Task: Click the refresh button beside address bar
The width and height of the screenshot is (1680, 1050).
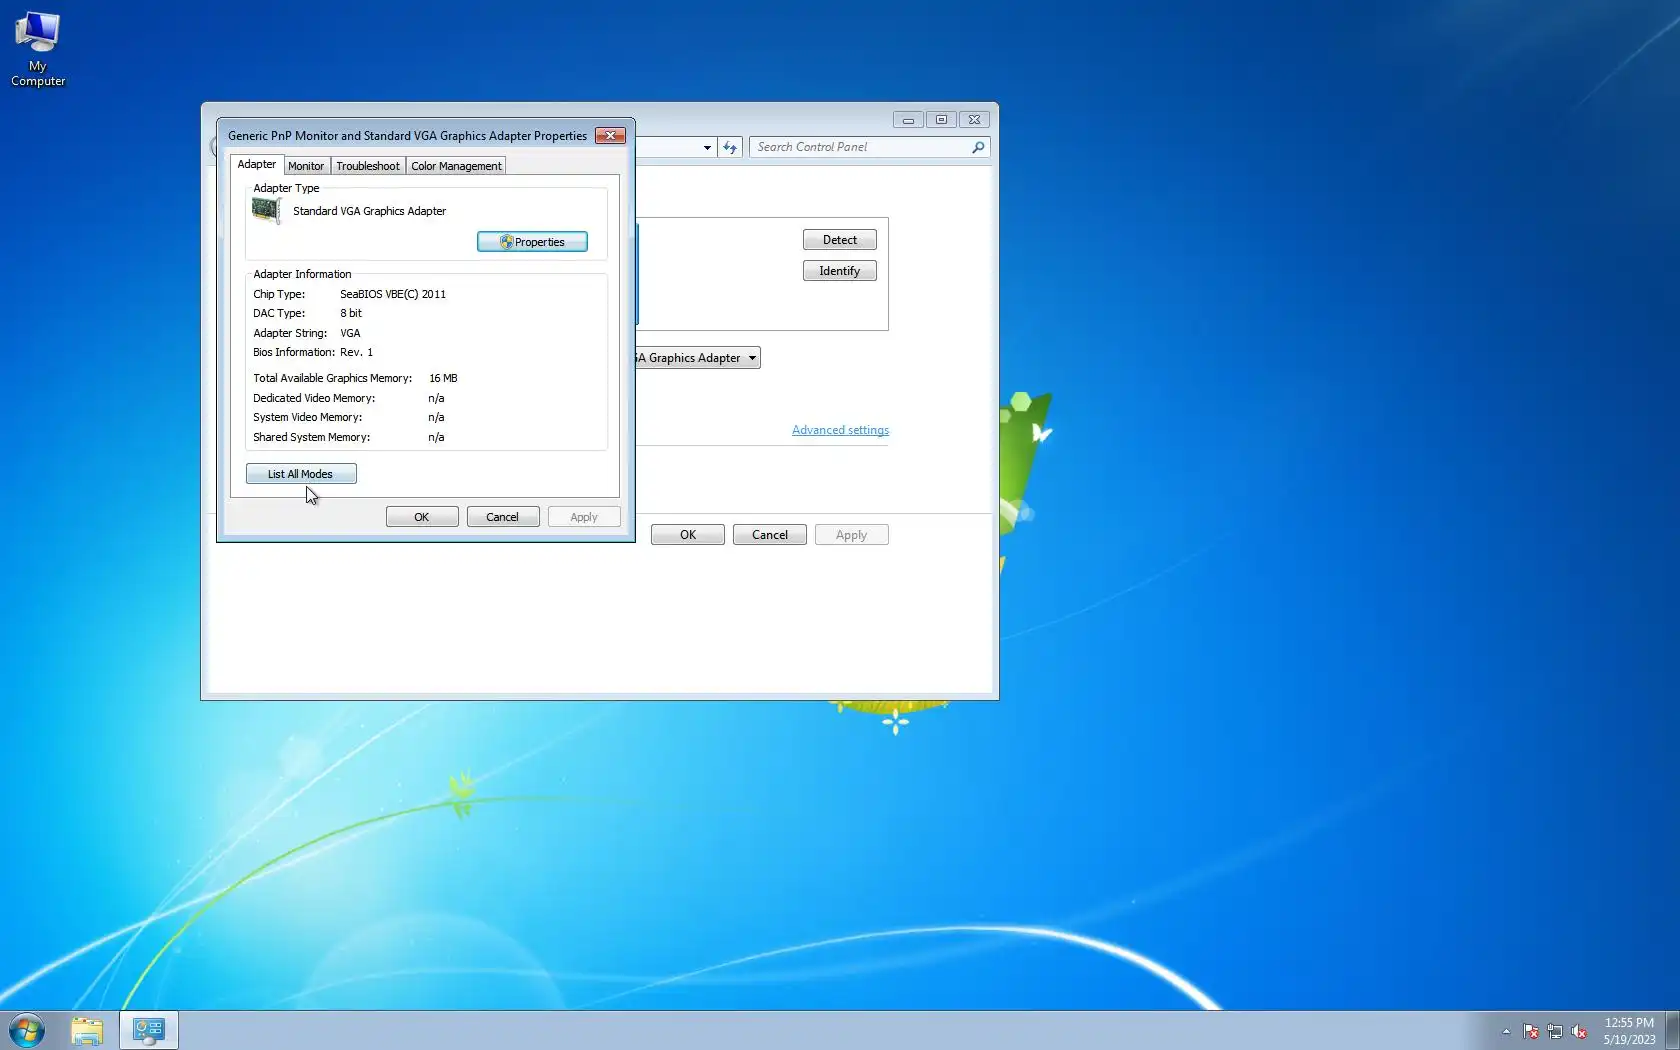Action: pos(730,147)
